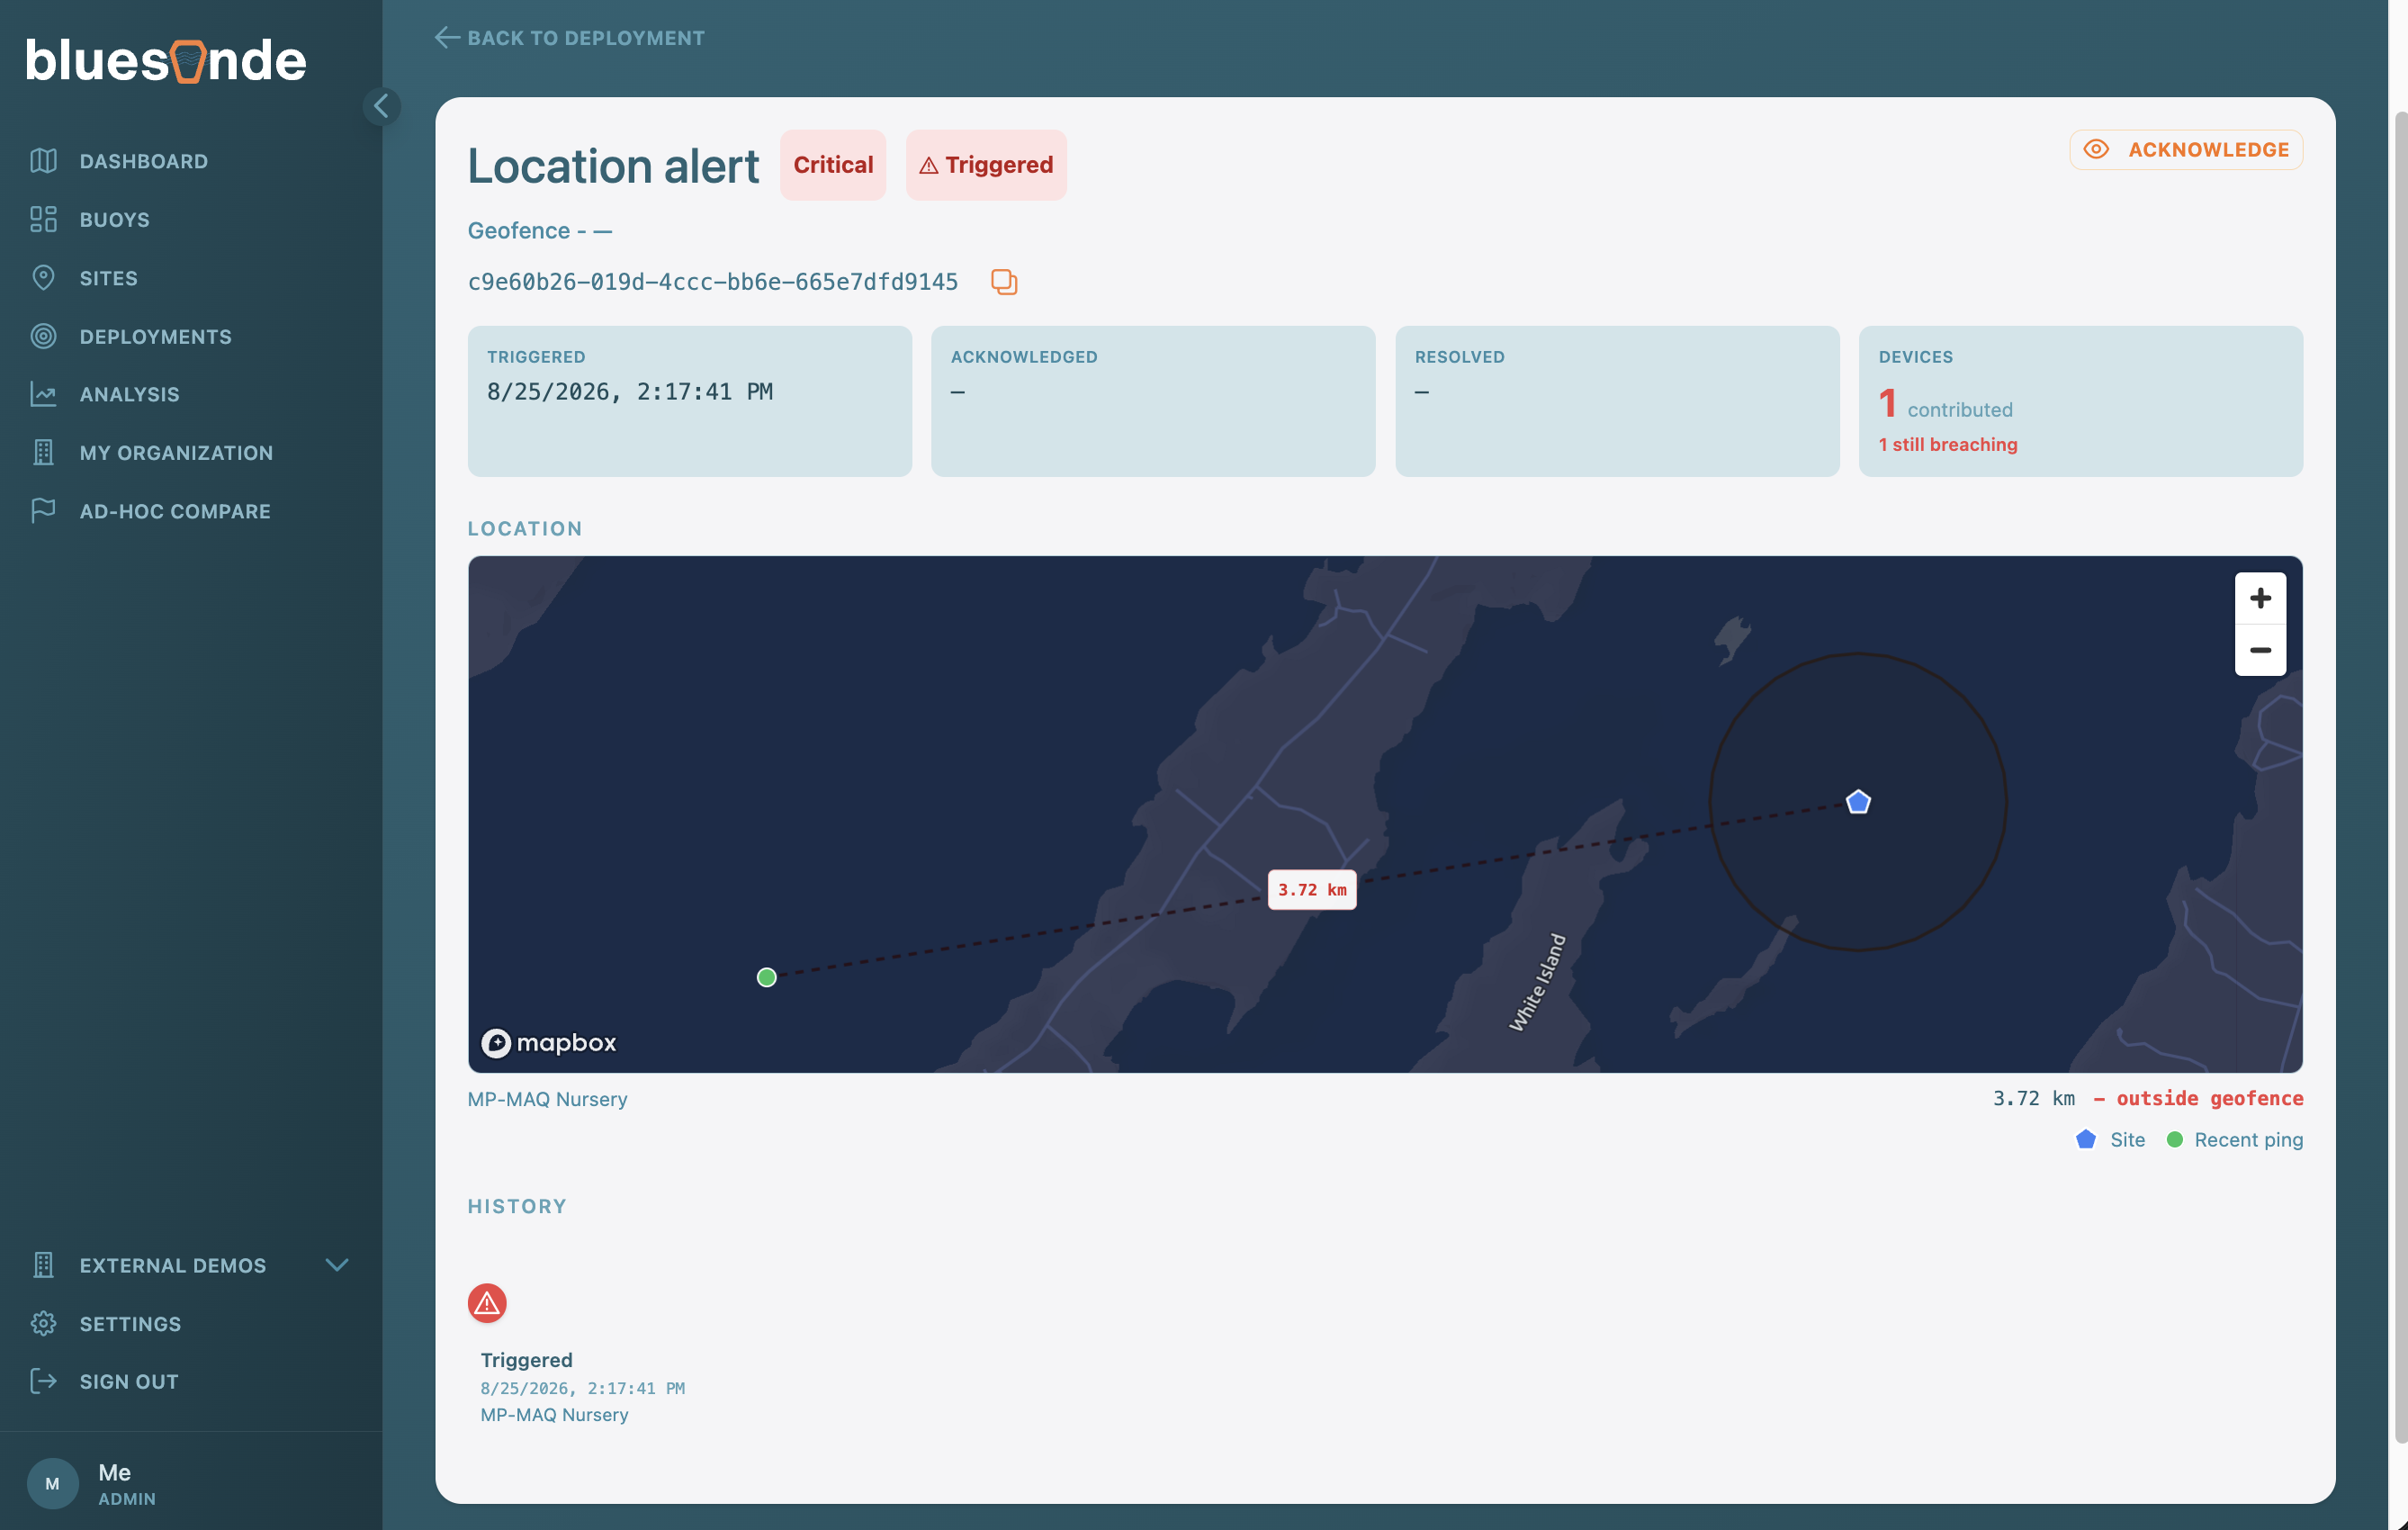2408x1530 pixels.
Task: Go to Settings menu label
Action: point(130,1323)
